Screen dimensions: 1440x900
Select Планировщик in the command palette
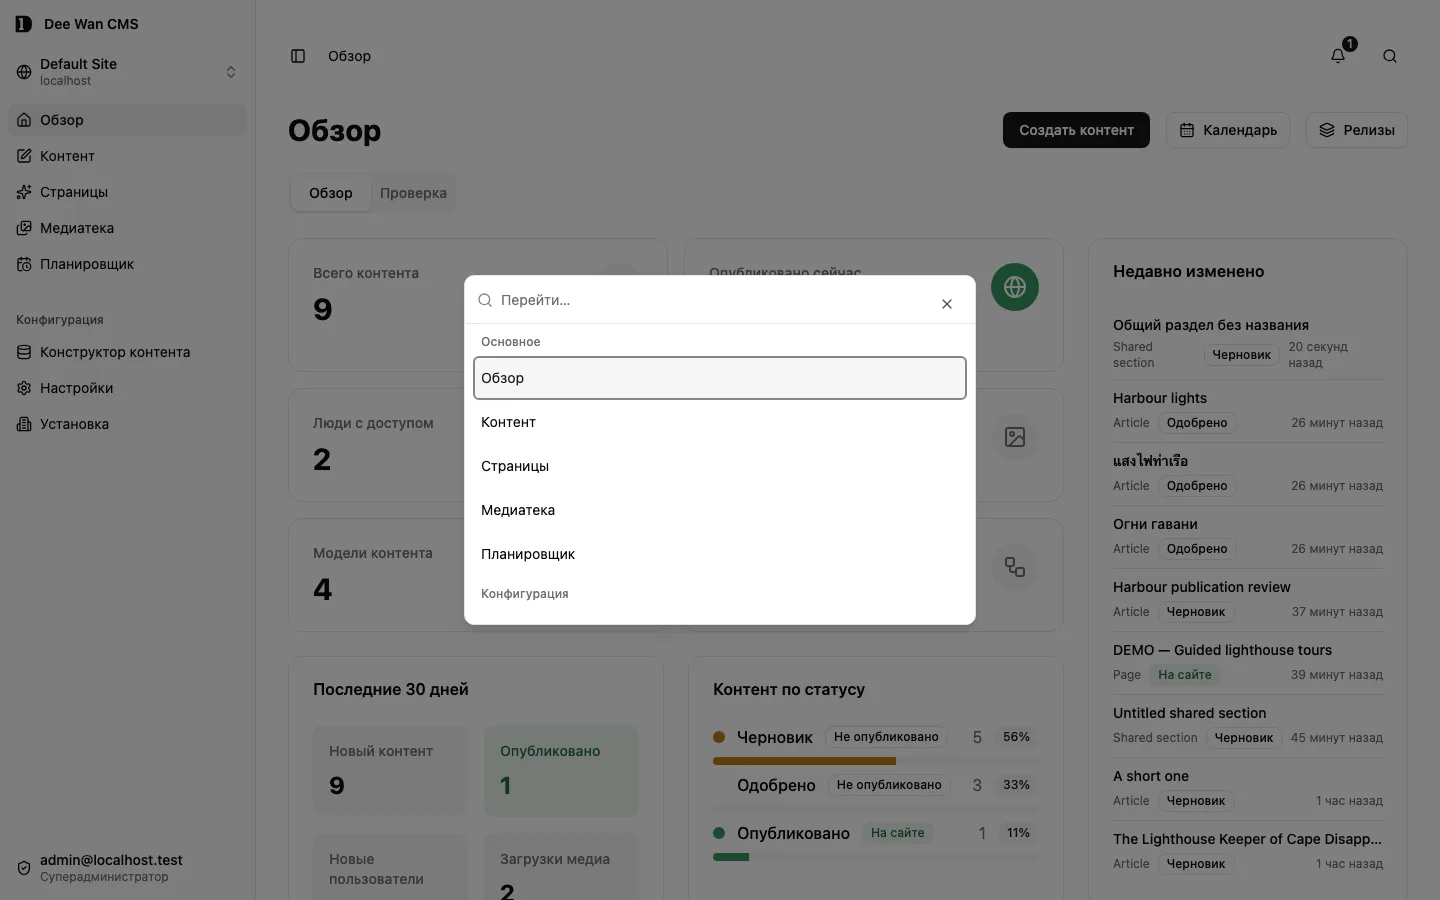pyautogui.click(x=720, y=554)
